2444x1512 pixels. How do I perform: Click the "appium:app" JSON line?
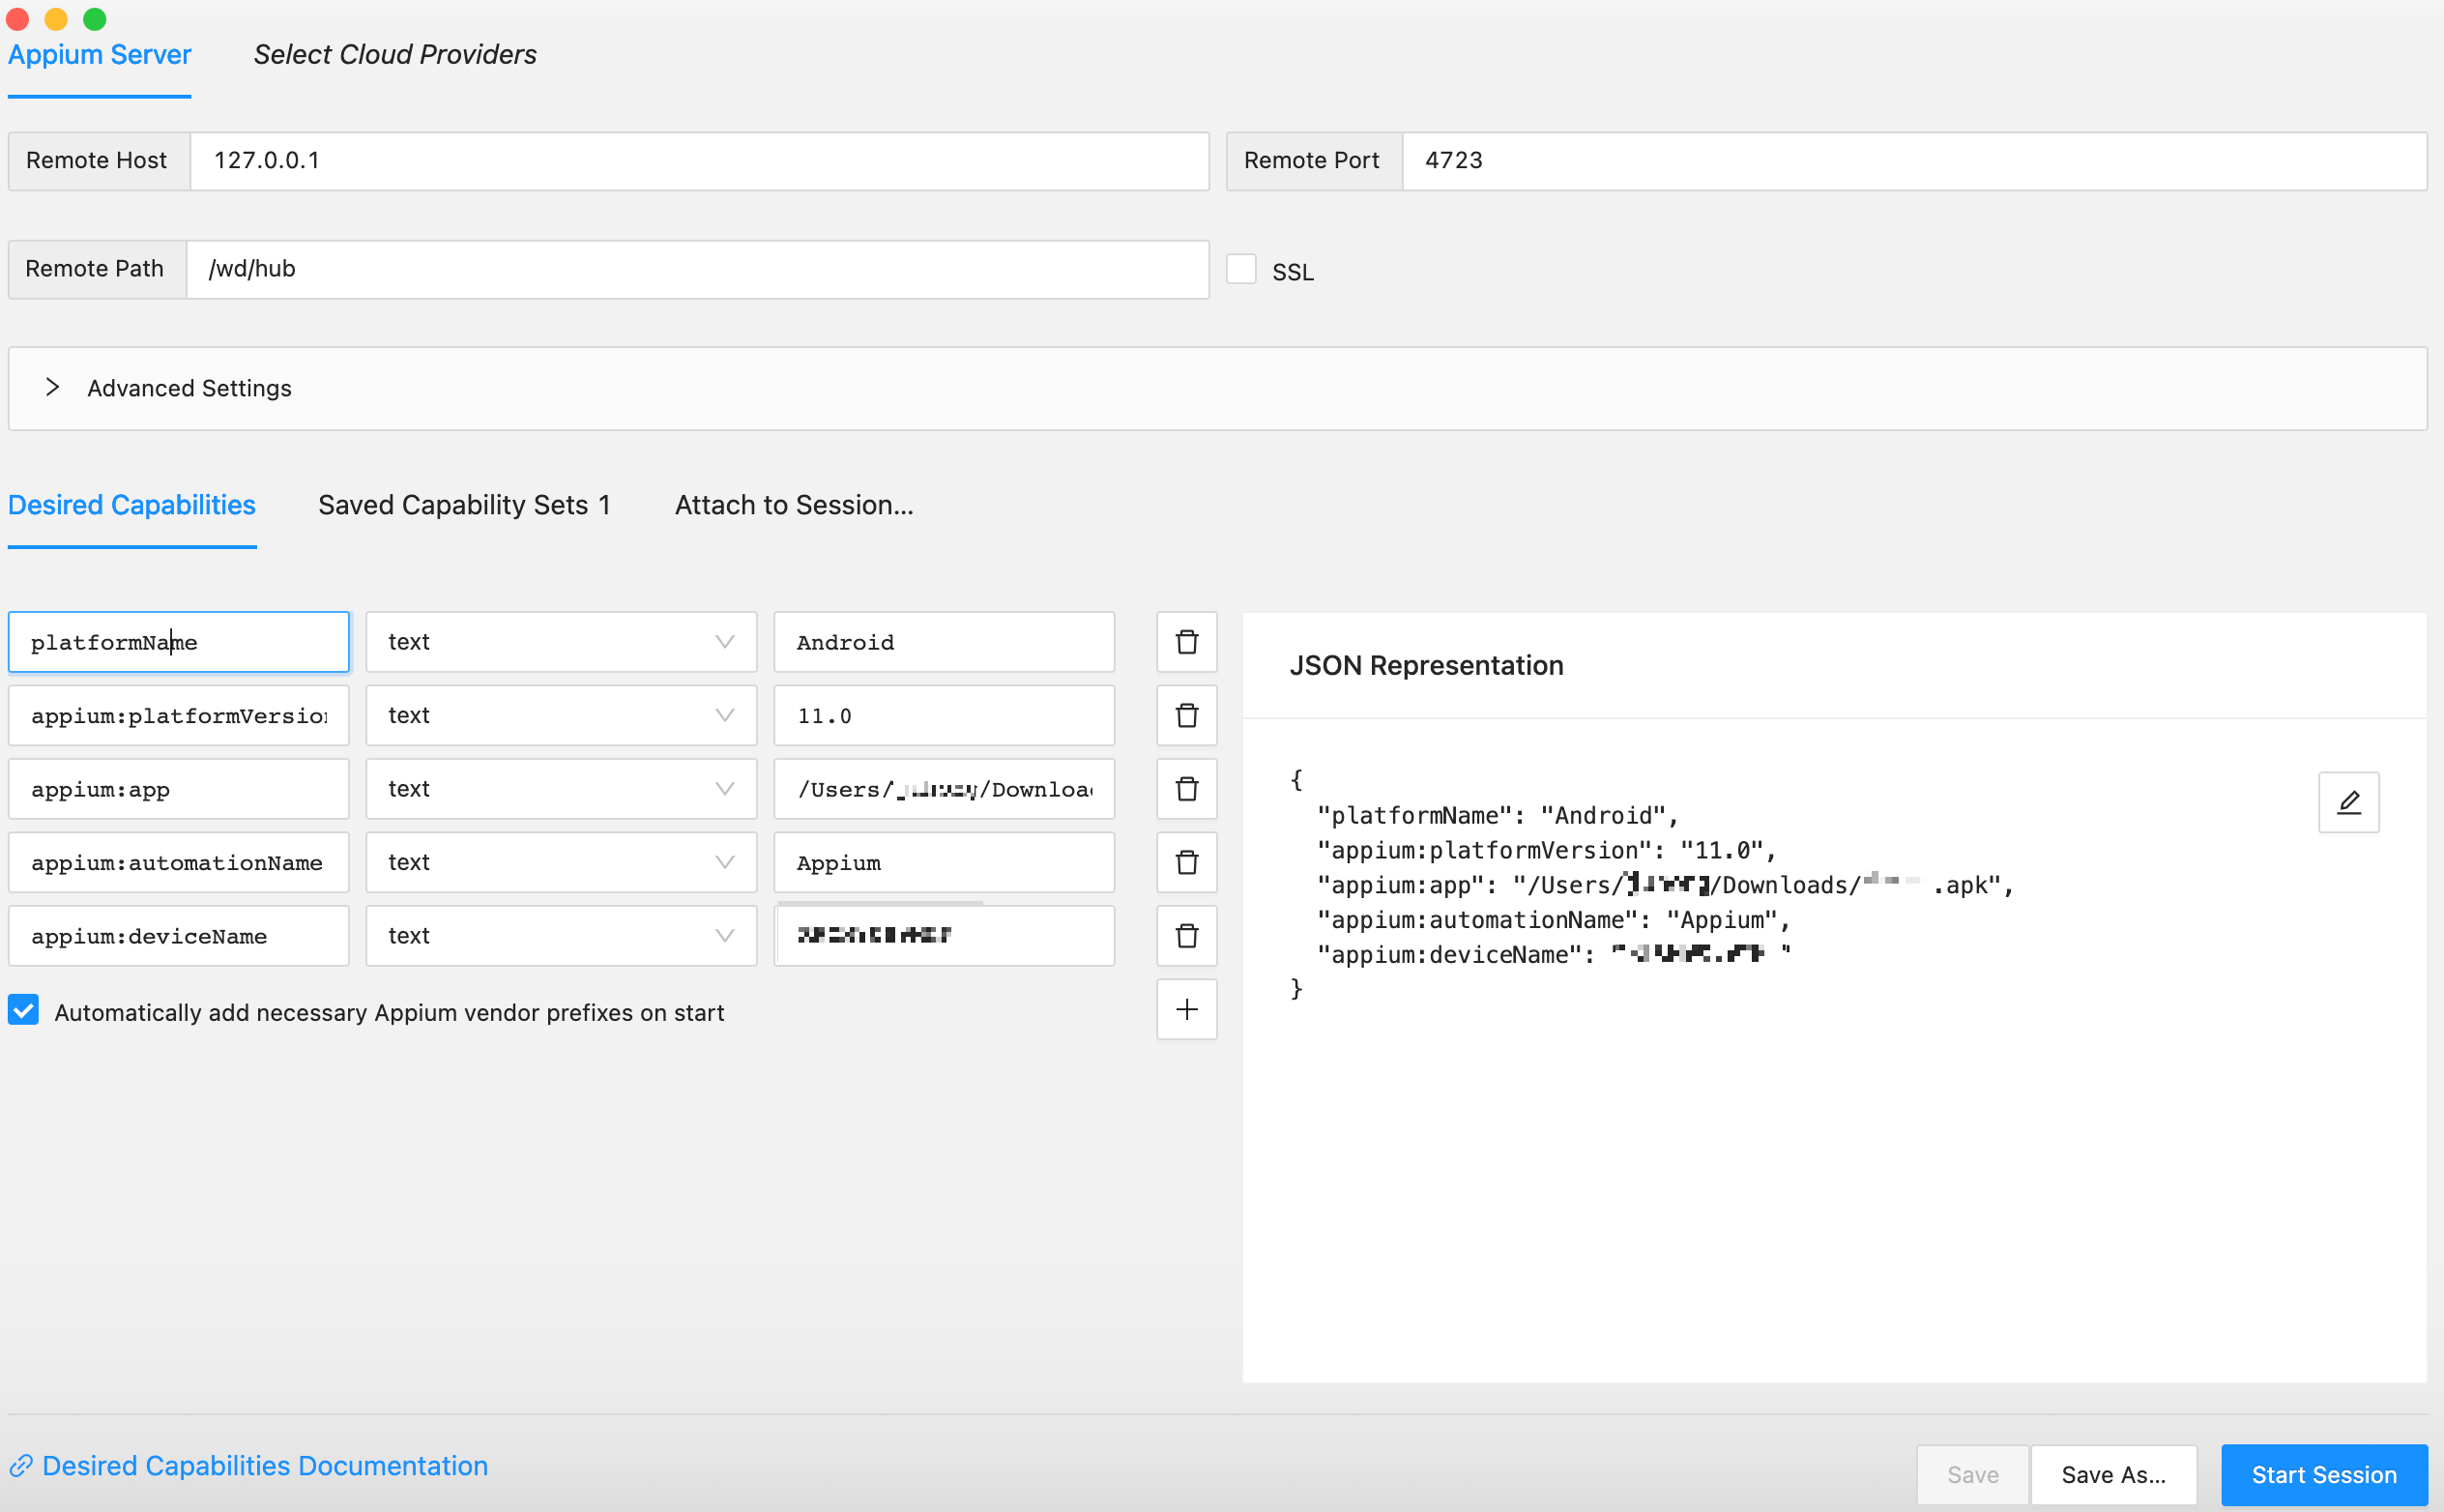1665,885
